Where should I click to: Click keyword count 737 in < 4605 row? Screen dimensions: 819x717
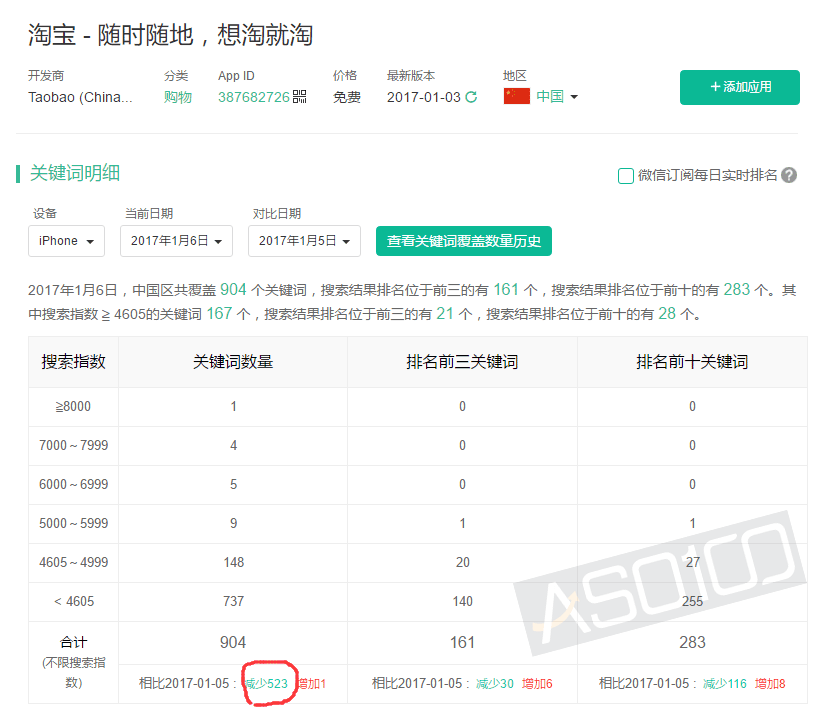(x=233, y=602)
